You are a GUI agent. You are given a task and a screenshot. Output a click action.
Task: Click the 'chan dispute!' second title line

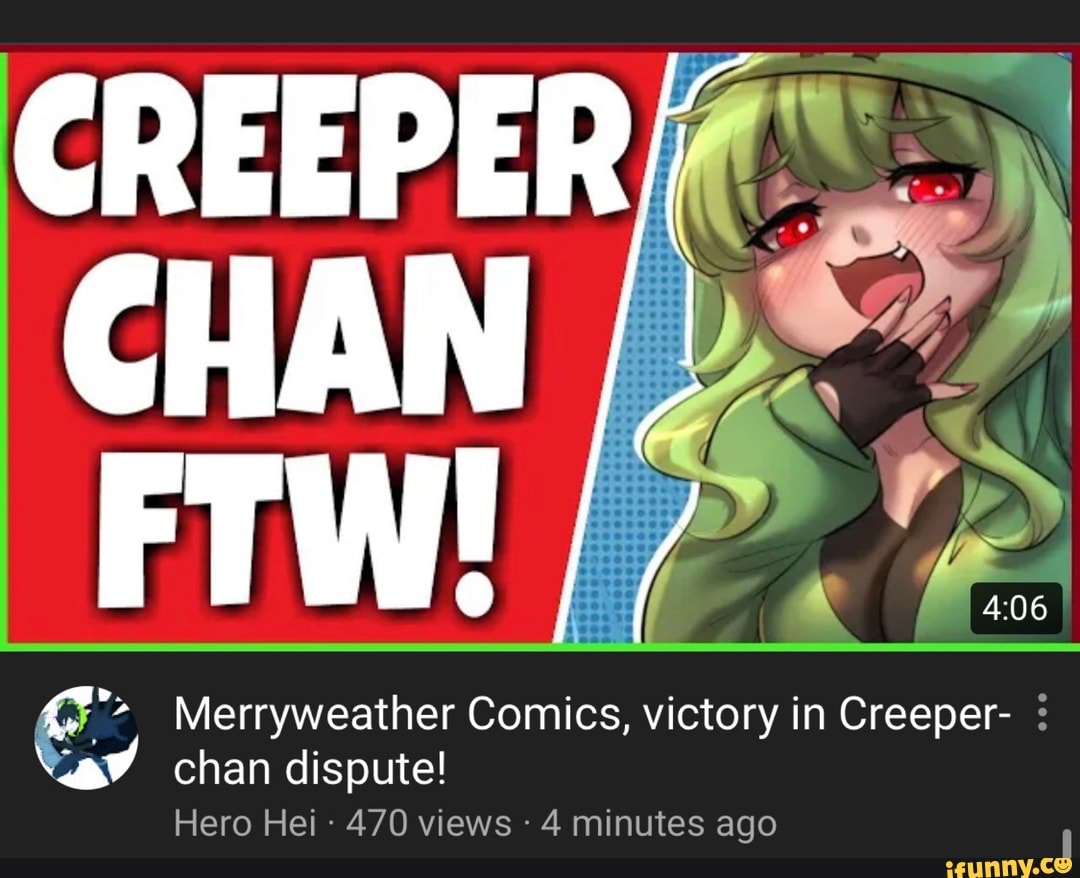point(310,769)
